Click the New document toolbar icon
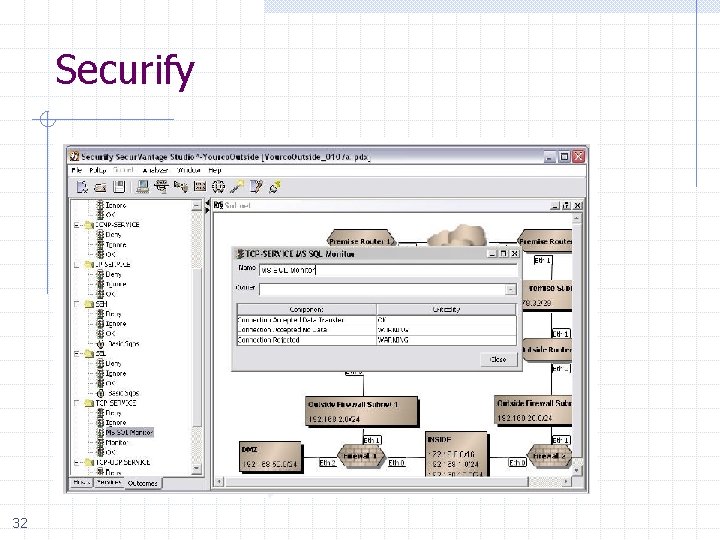Screen dimensions: 720x540 pyautogui.click(x=82, y=186)
